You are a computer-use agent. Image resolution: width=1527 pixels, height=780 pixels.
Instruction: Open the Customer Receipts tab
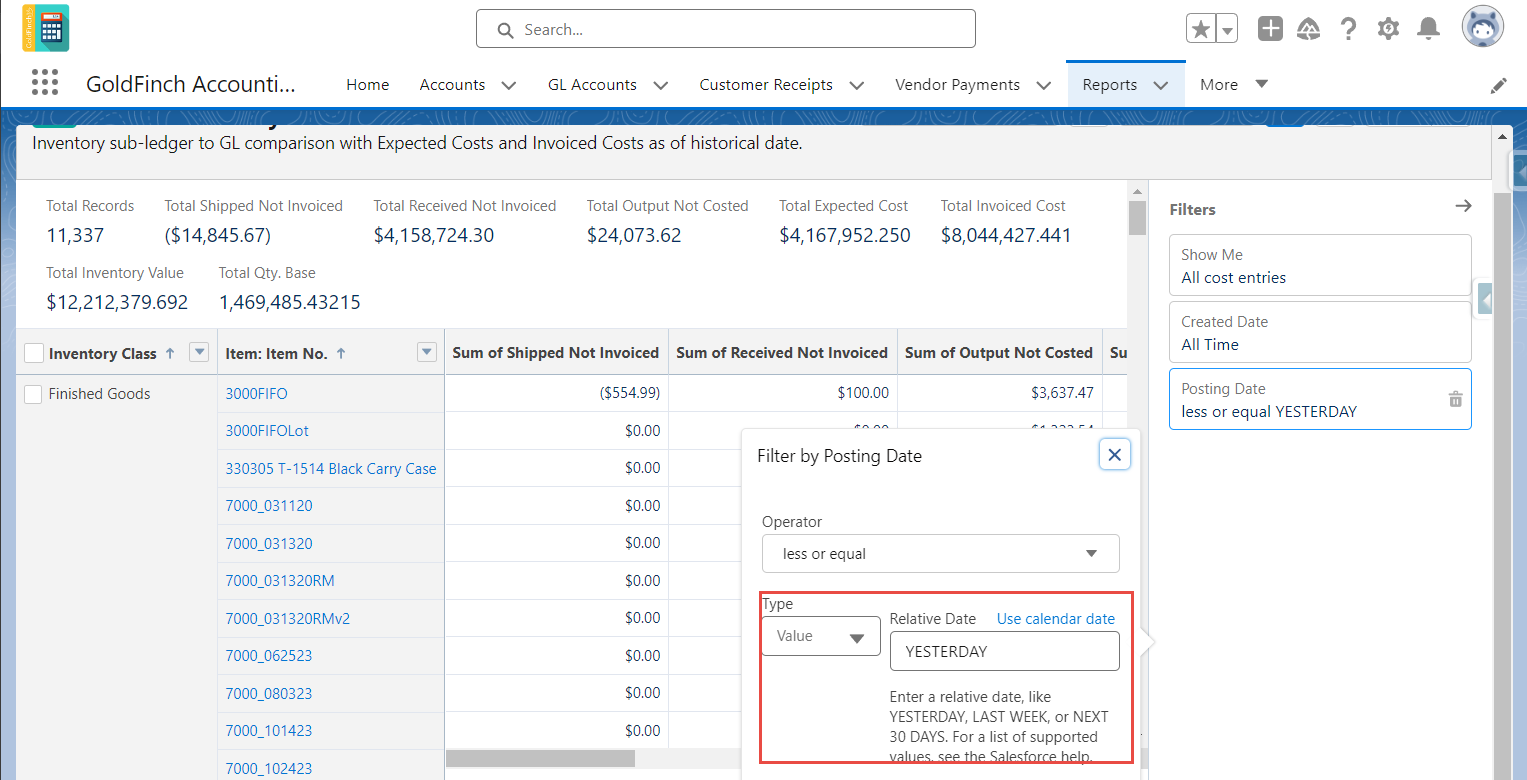tap(766, 85)
